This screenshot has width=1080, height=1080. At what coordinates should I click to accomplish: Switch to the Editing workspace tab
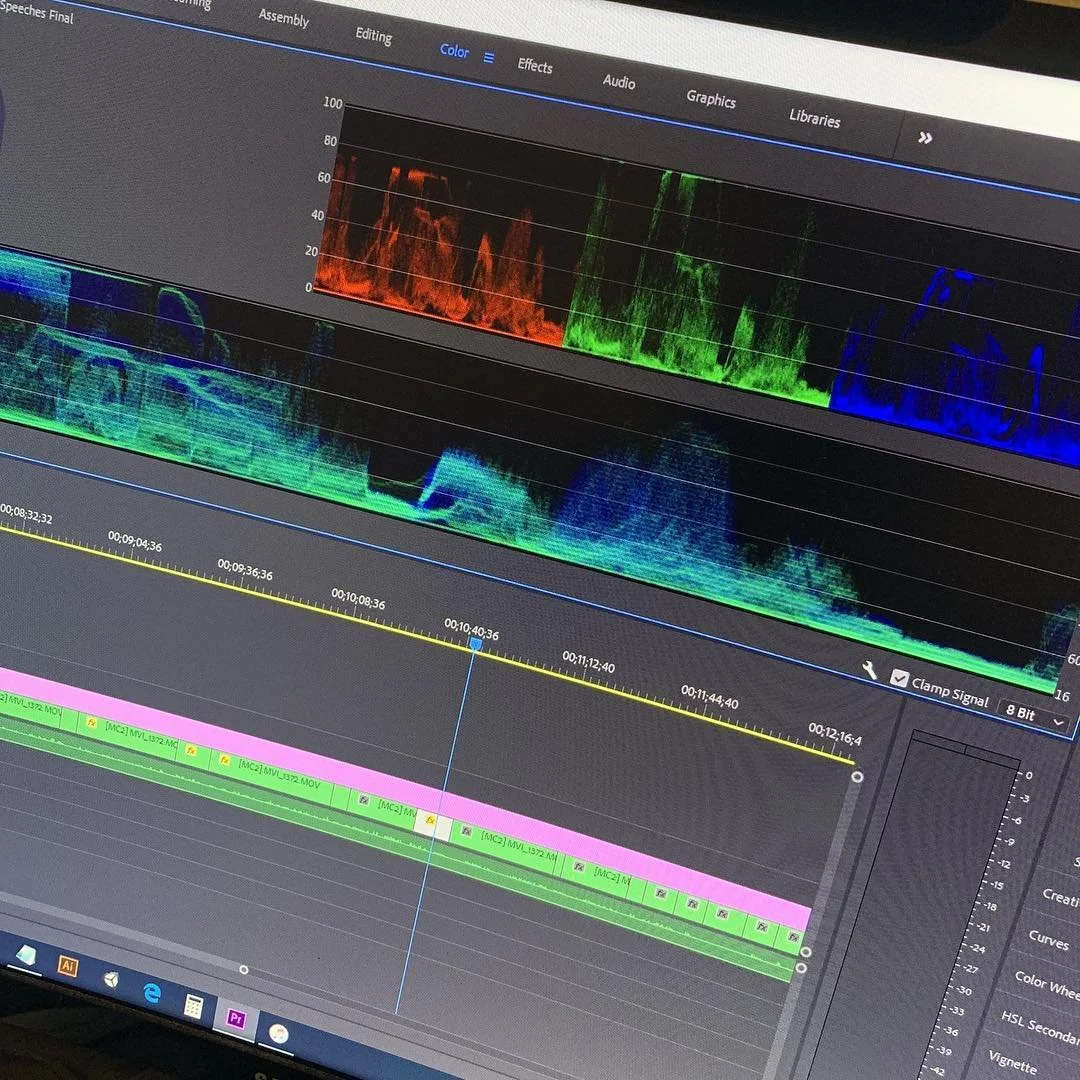tap(373, 35)
